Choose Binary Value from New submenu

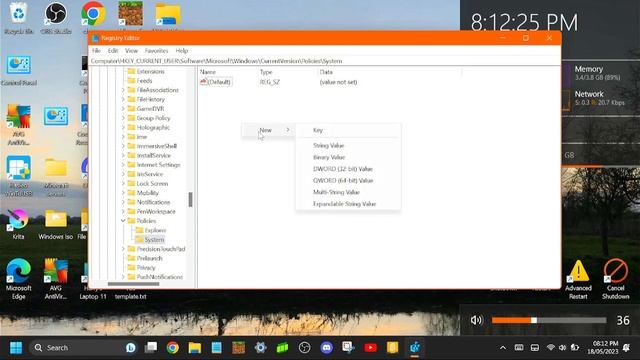coord(348,157)
